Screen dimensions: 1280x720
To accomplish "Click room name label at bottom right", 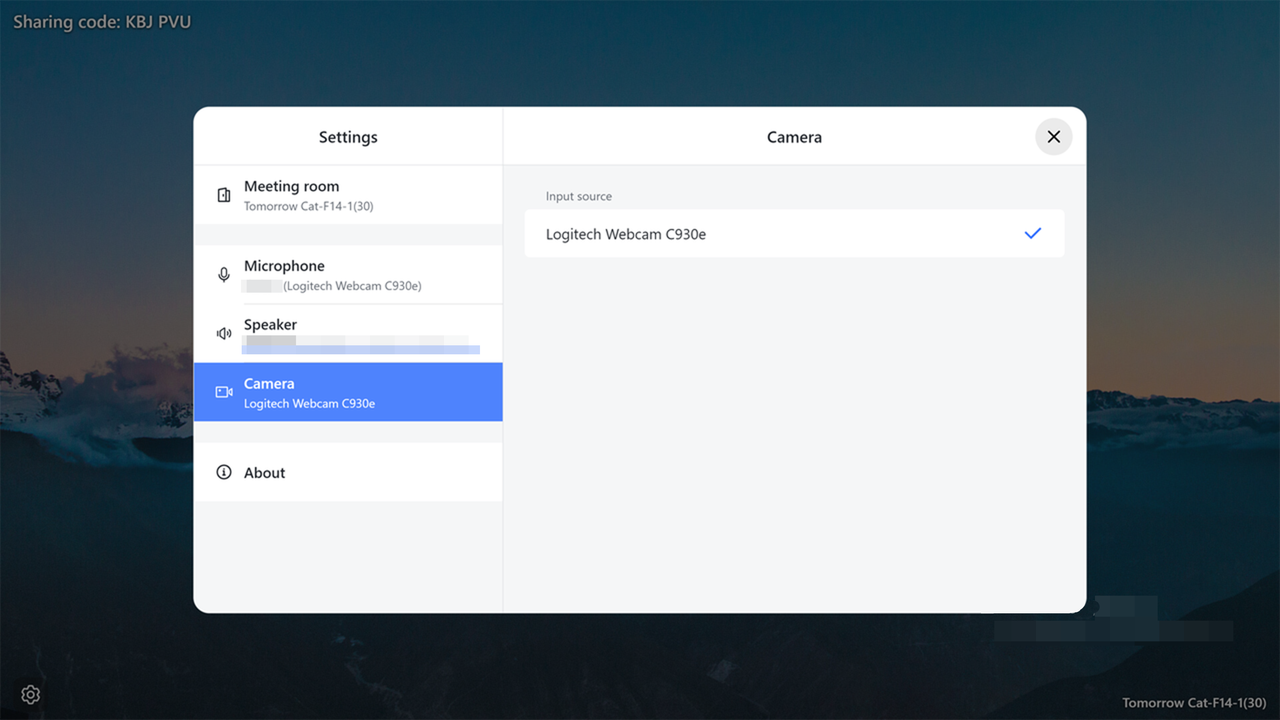I will 1193,703.
